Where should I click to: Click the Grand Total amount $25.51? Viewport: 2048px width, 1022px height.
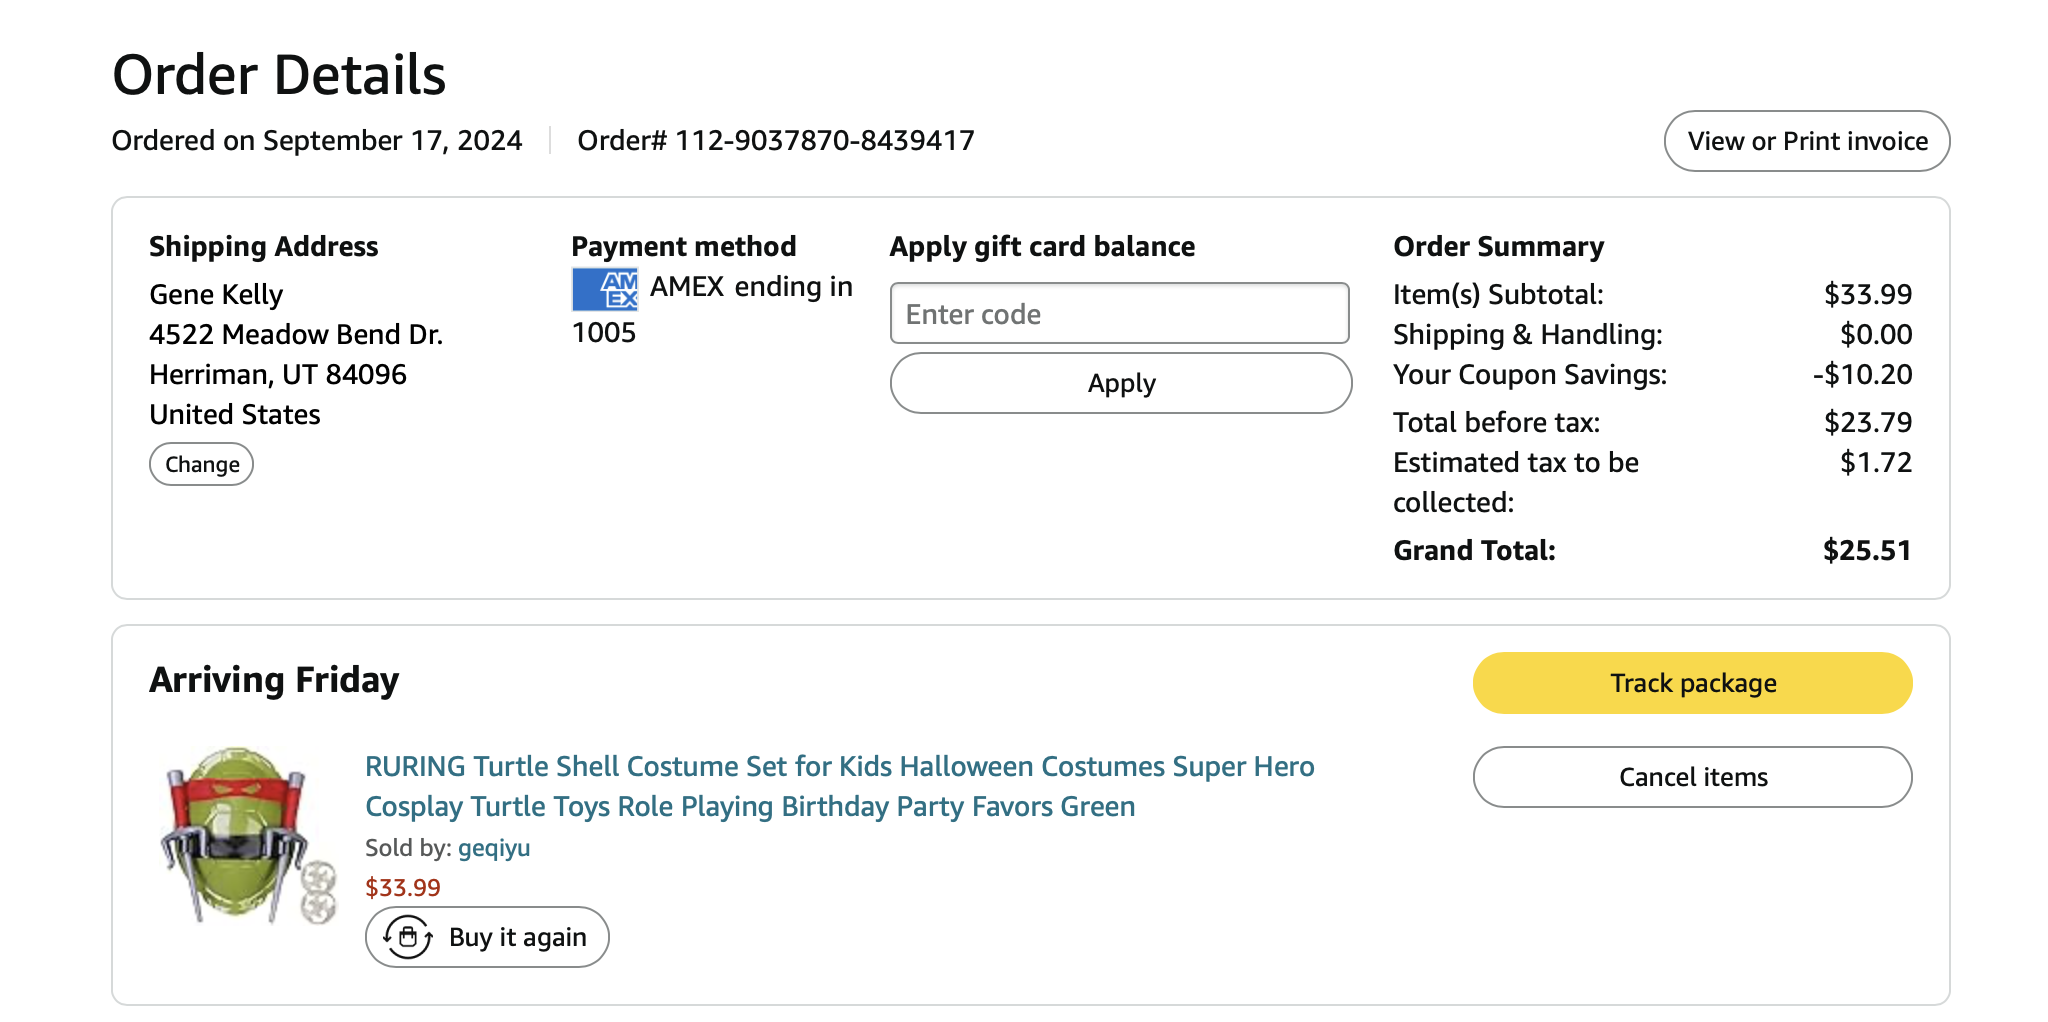(x=1866, y=551)
